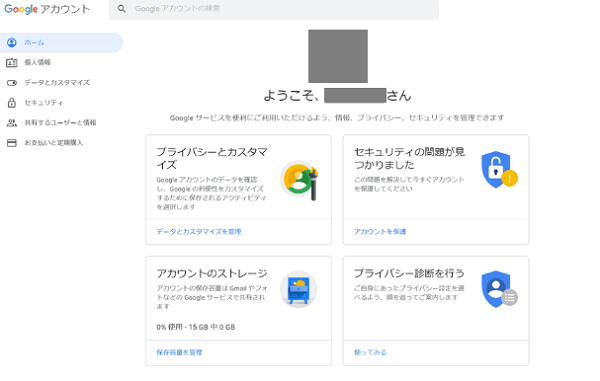600x381 pixels.
Task: Click アカウントのストレージ heading
Action: point(212,273)
